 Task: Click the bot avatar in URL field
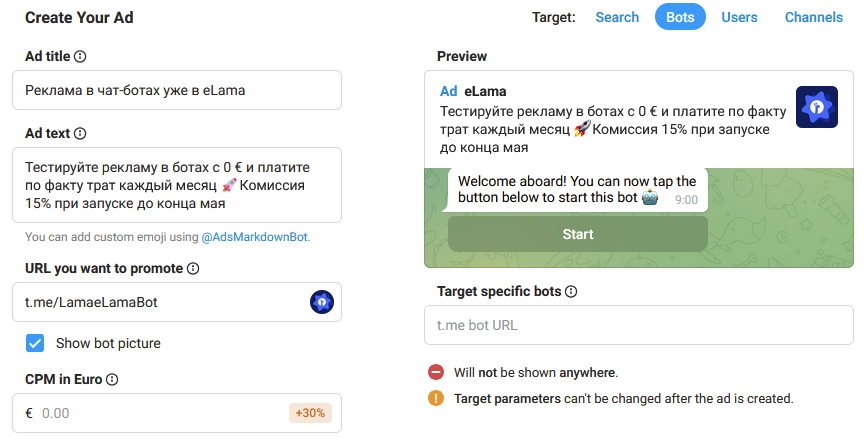[322, 302]
